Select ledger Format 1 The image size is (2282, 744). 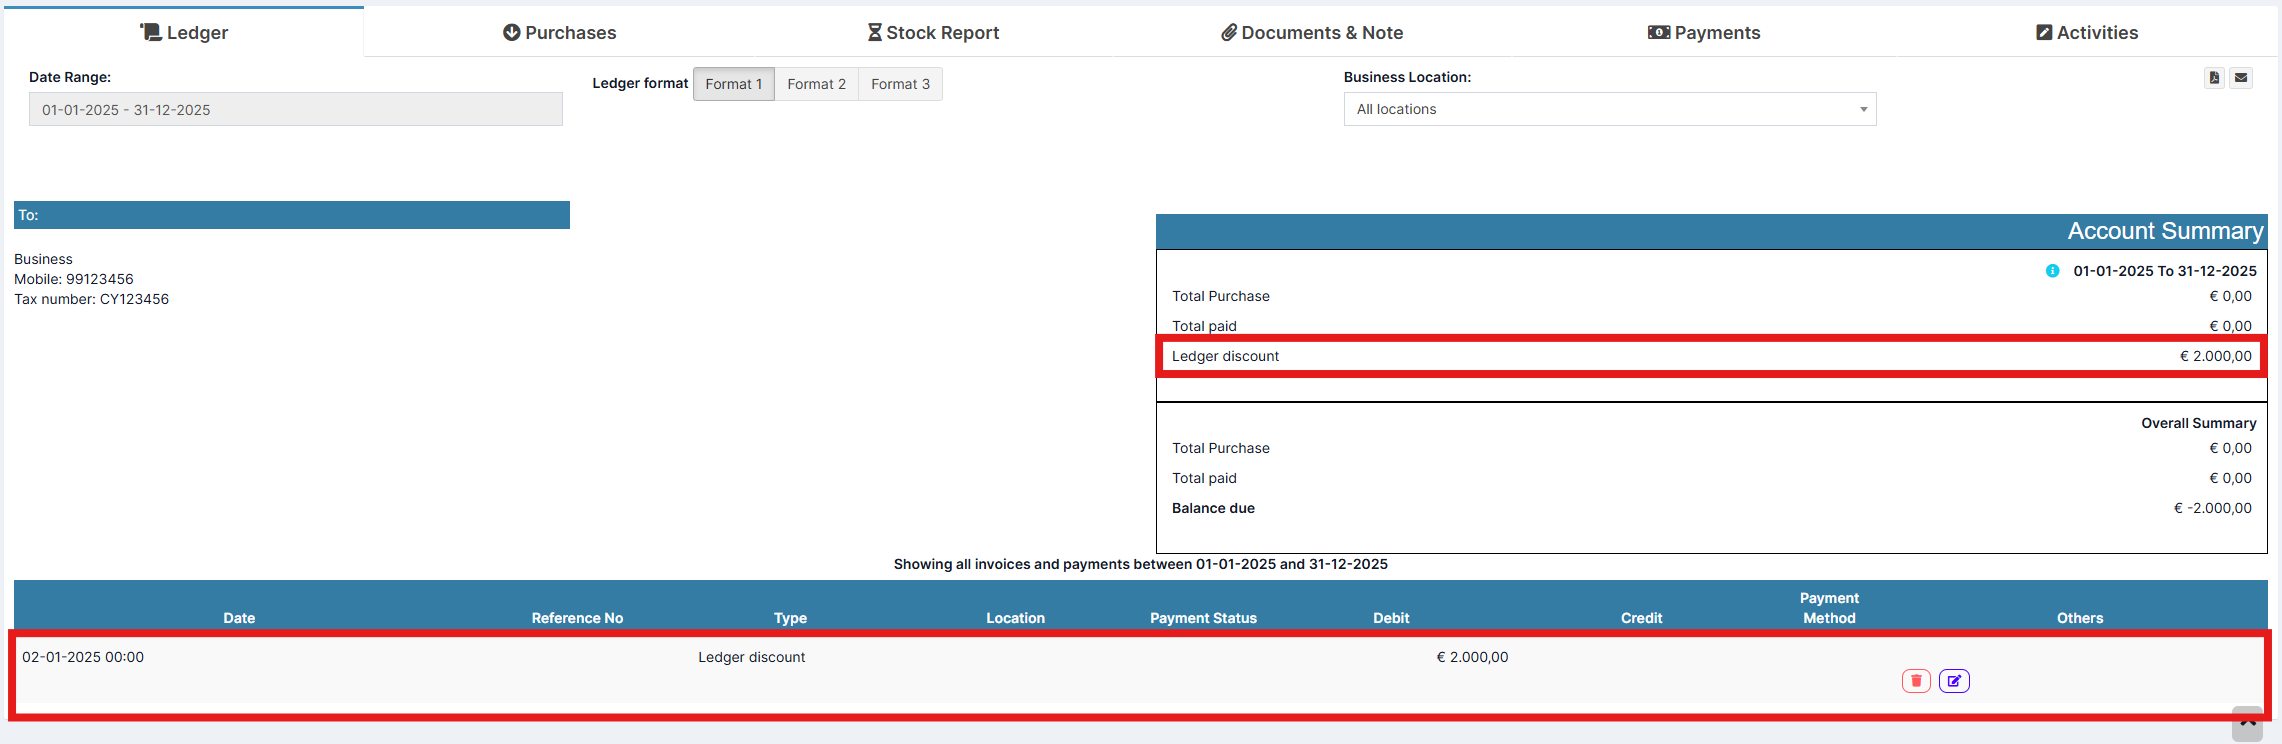click(x=733, y=84)
